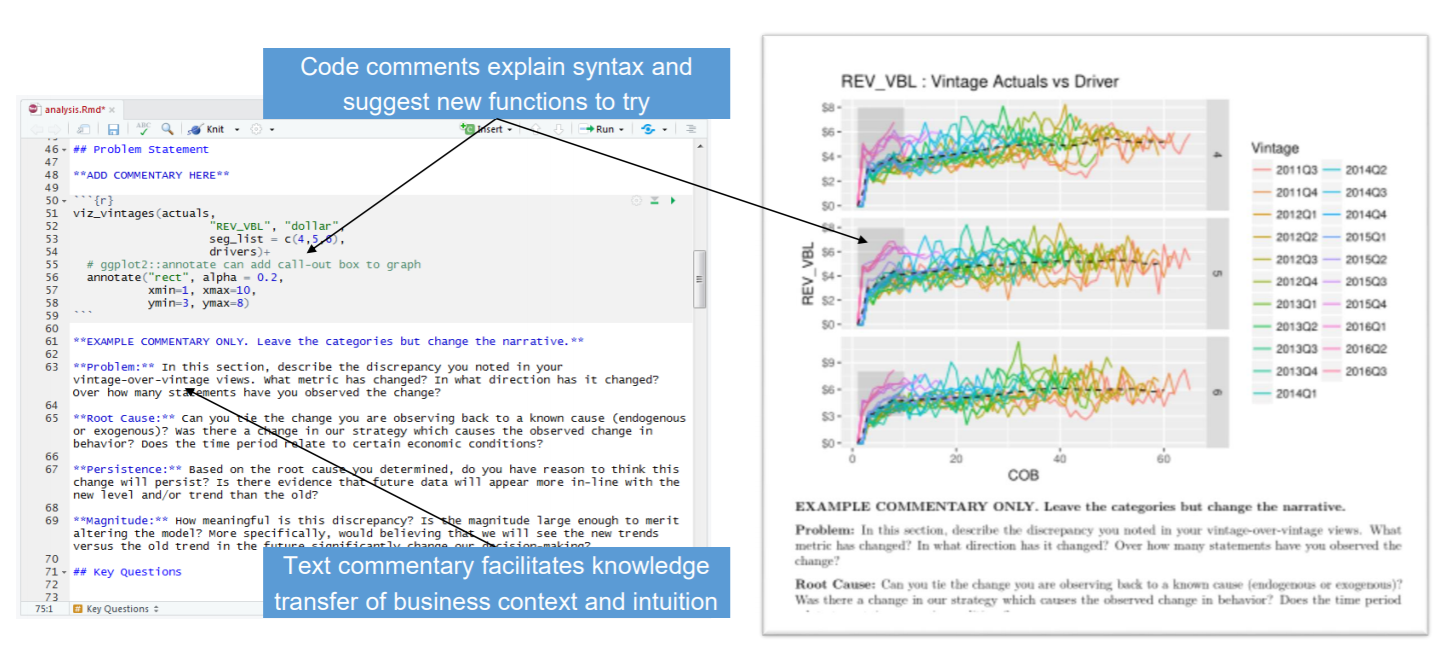Show document in new window

[x=84, y=129]
